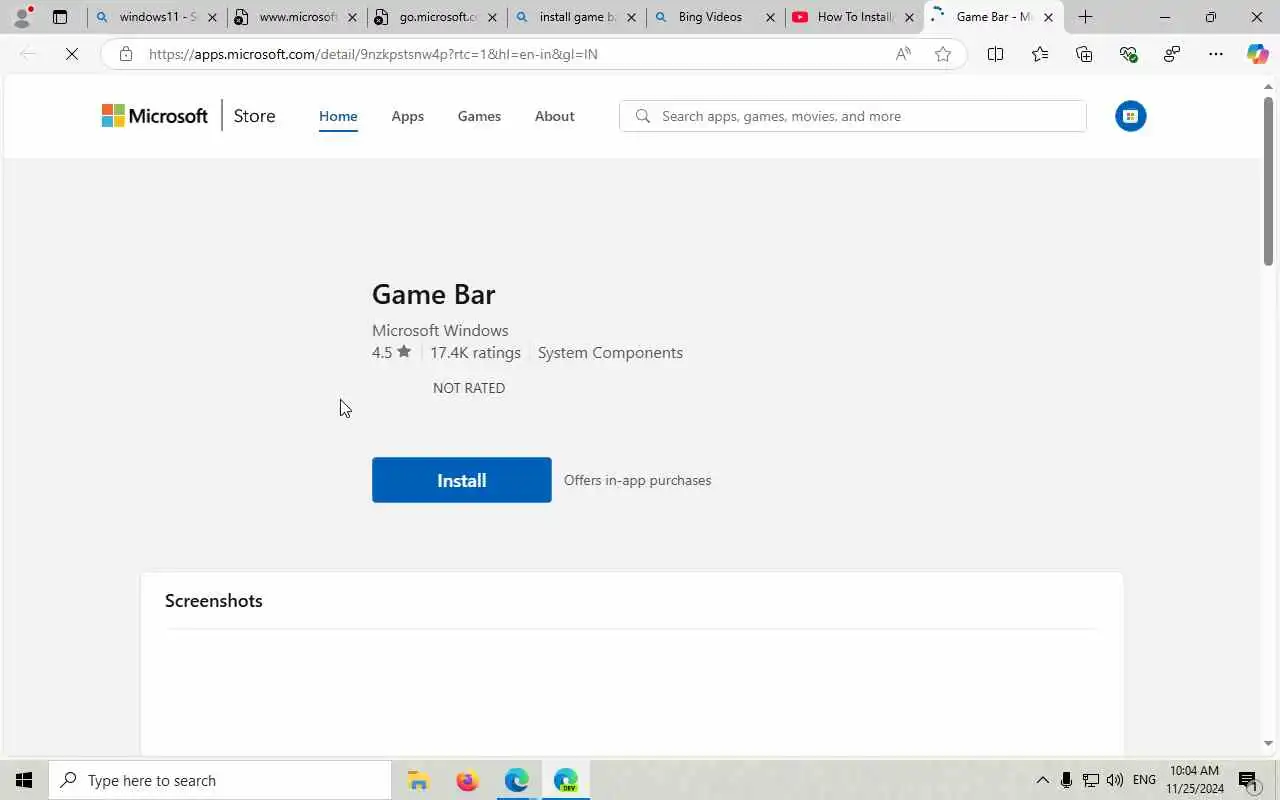1280x800 pixels.
Task: Open Microsoft Edge from taskbar
Action: 516,780
